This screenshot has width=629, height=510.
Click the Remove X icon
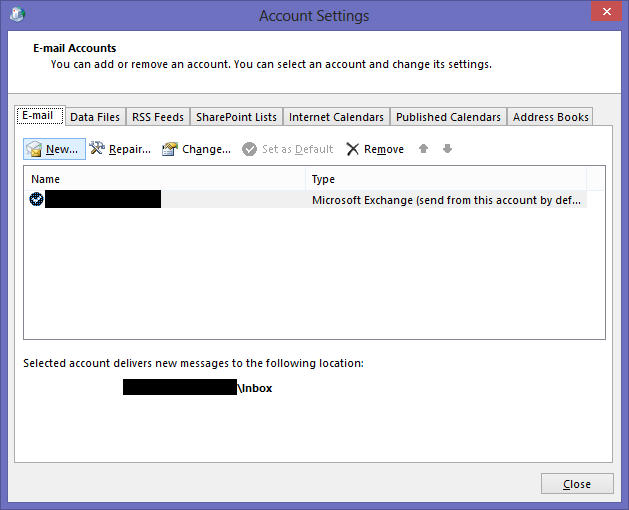coord(353,149)
